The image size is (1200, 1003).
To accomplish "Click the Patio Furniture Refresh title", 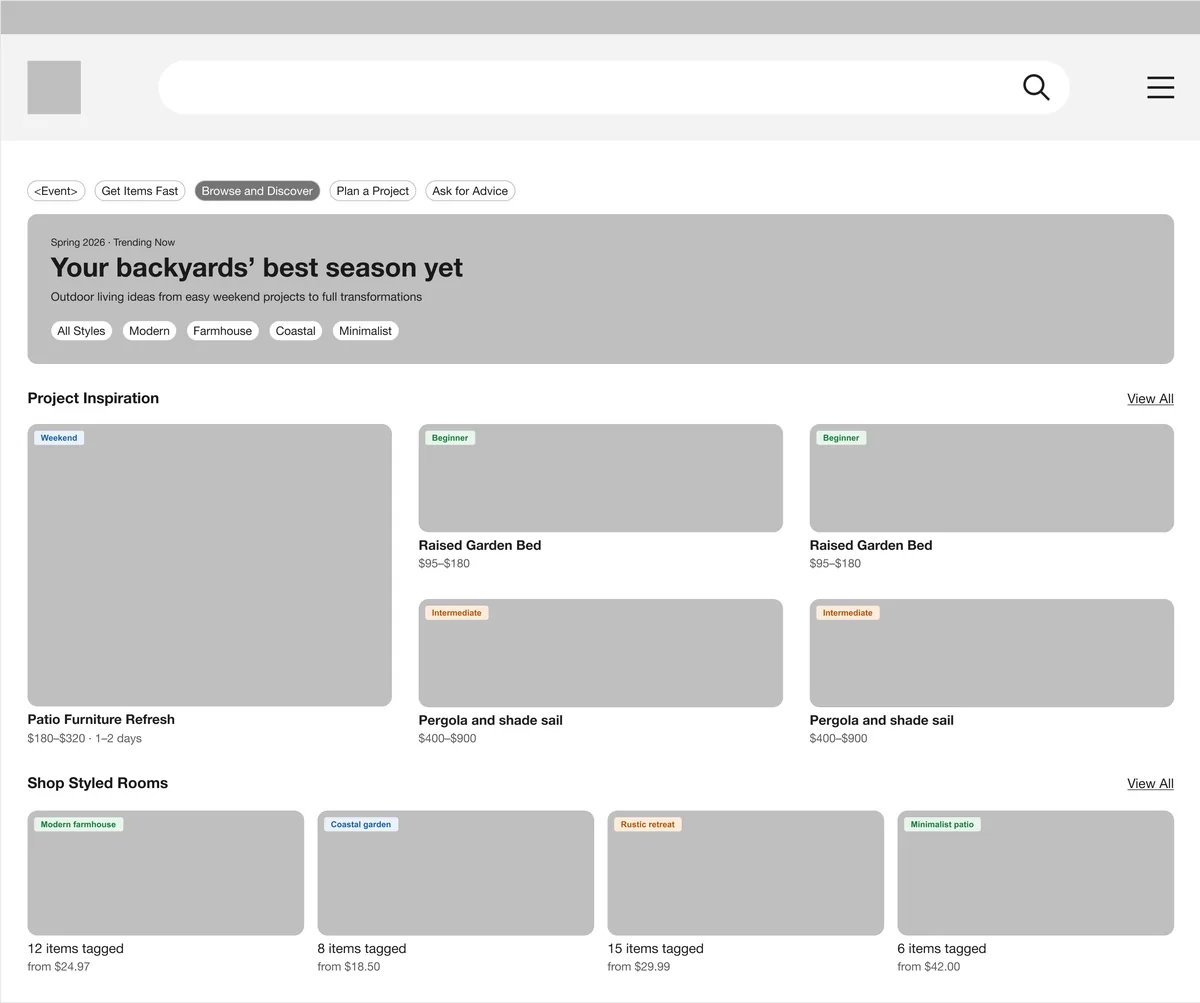I will 101,720.
